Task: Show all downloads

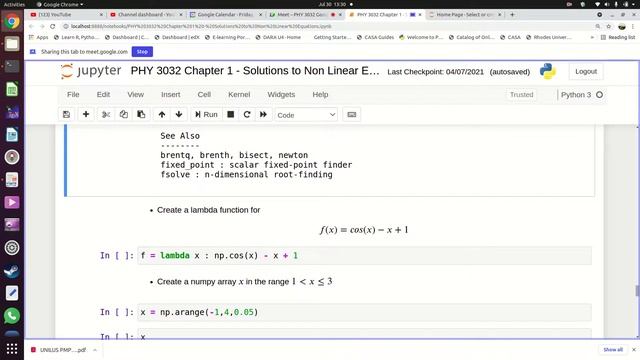Action: (x=613, y=350)
